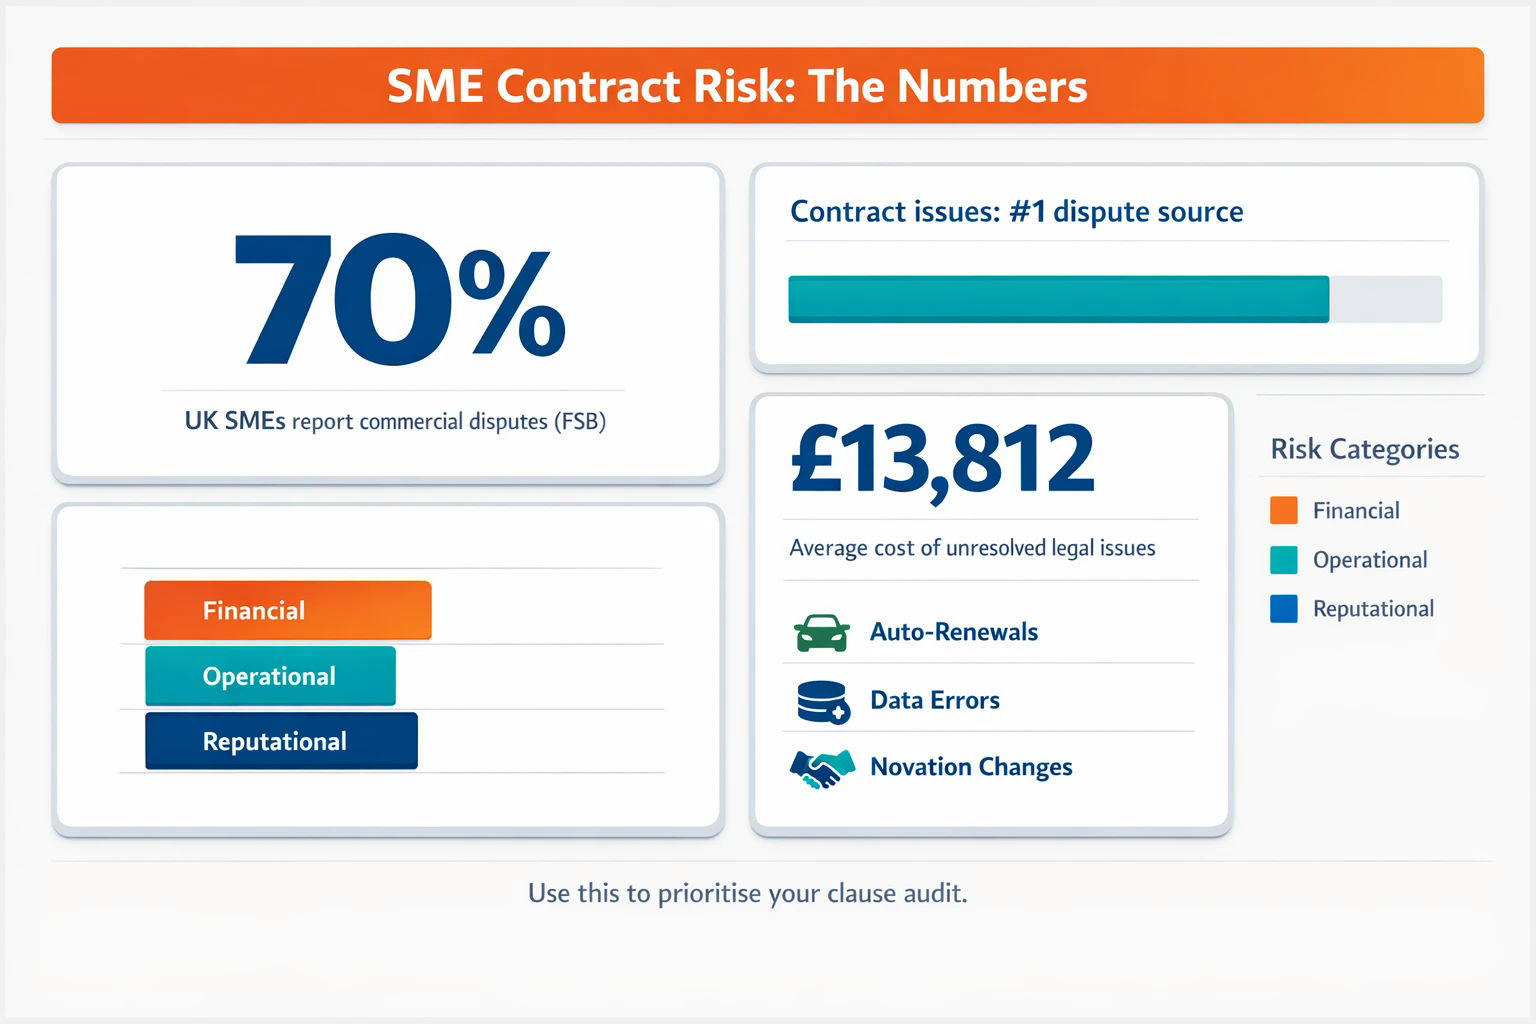Select the blue Reputational legend swatch
The image size is (1536, 1024).
coord(1284,608)
